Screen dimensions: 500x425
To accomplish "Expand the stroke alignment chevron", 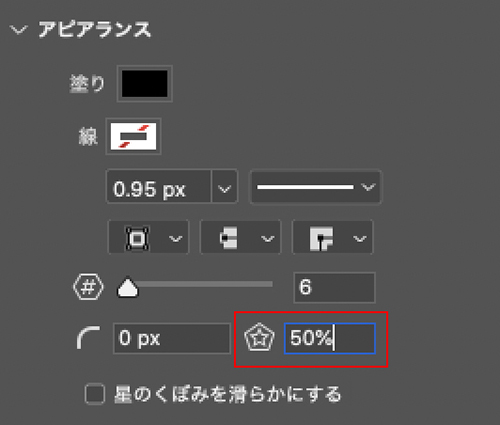I will 175,238.
